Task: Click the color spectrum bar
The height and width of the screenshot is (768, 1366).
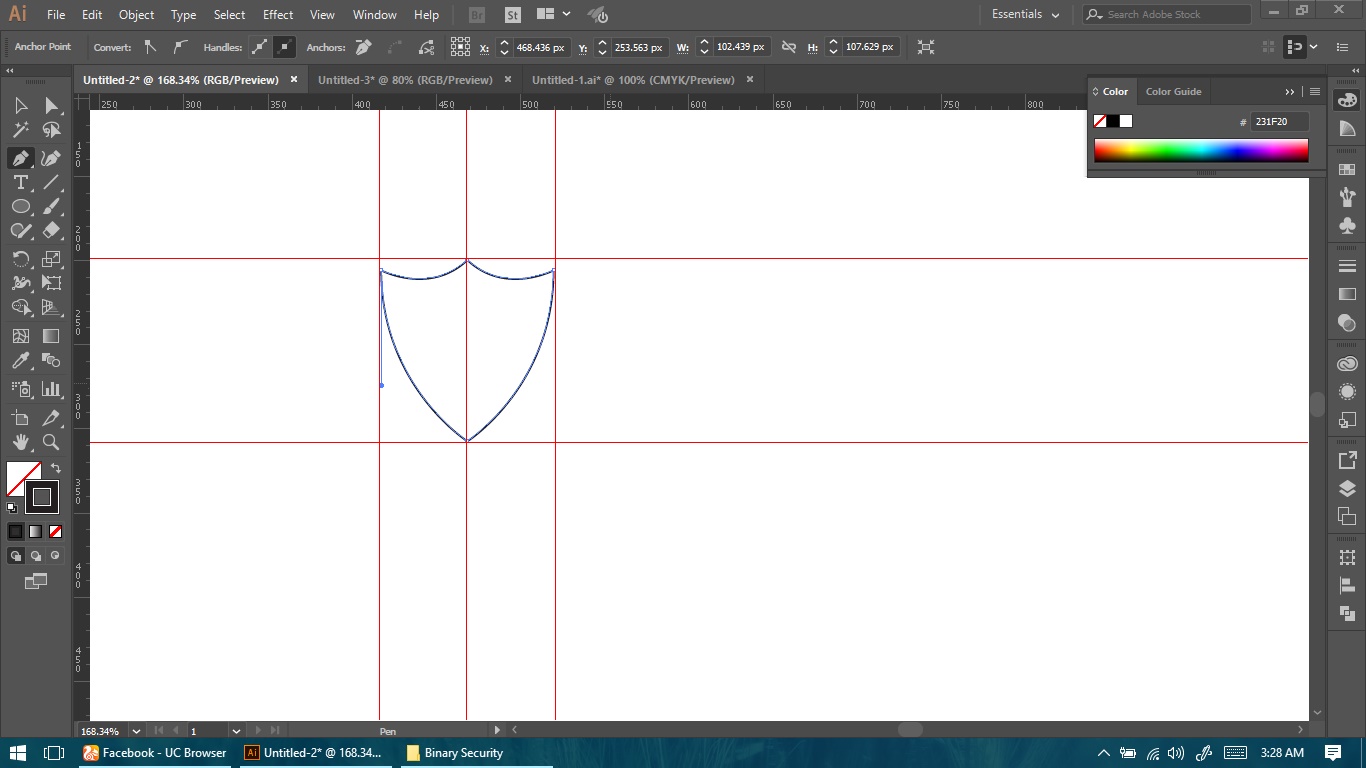Action: coord(1200,150)
